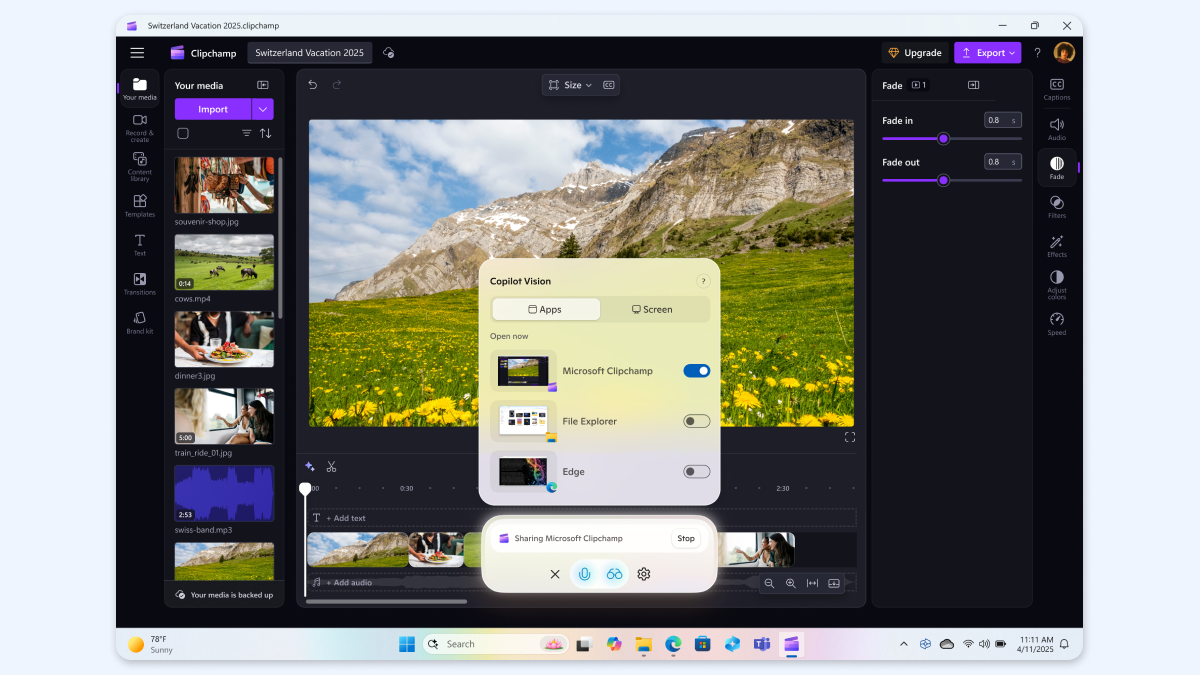
Task: Disable sharing for Microsoft Clipchamp
Action: point(697,371)
